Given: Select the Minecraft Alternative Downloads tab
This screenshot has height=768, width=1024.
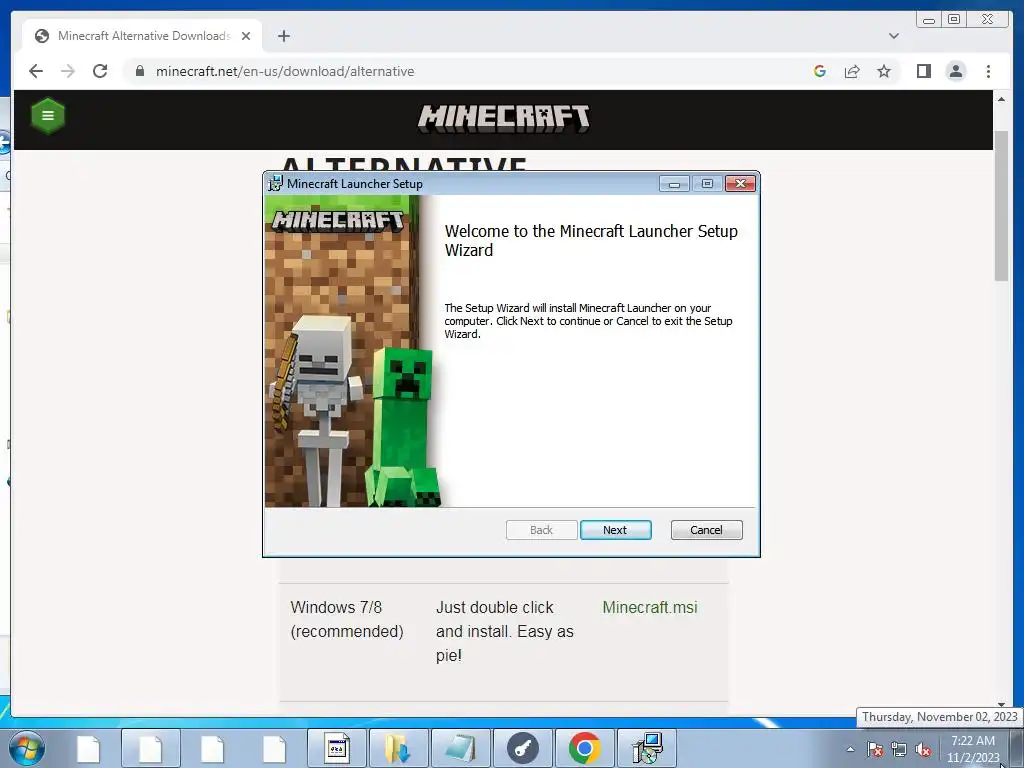Looking at the screenshot, I should coord(143,36).
